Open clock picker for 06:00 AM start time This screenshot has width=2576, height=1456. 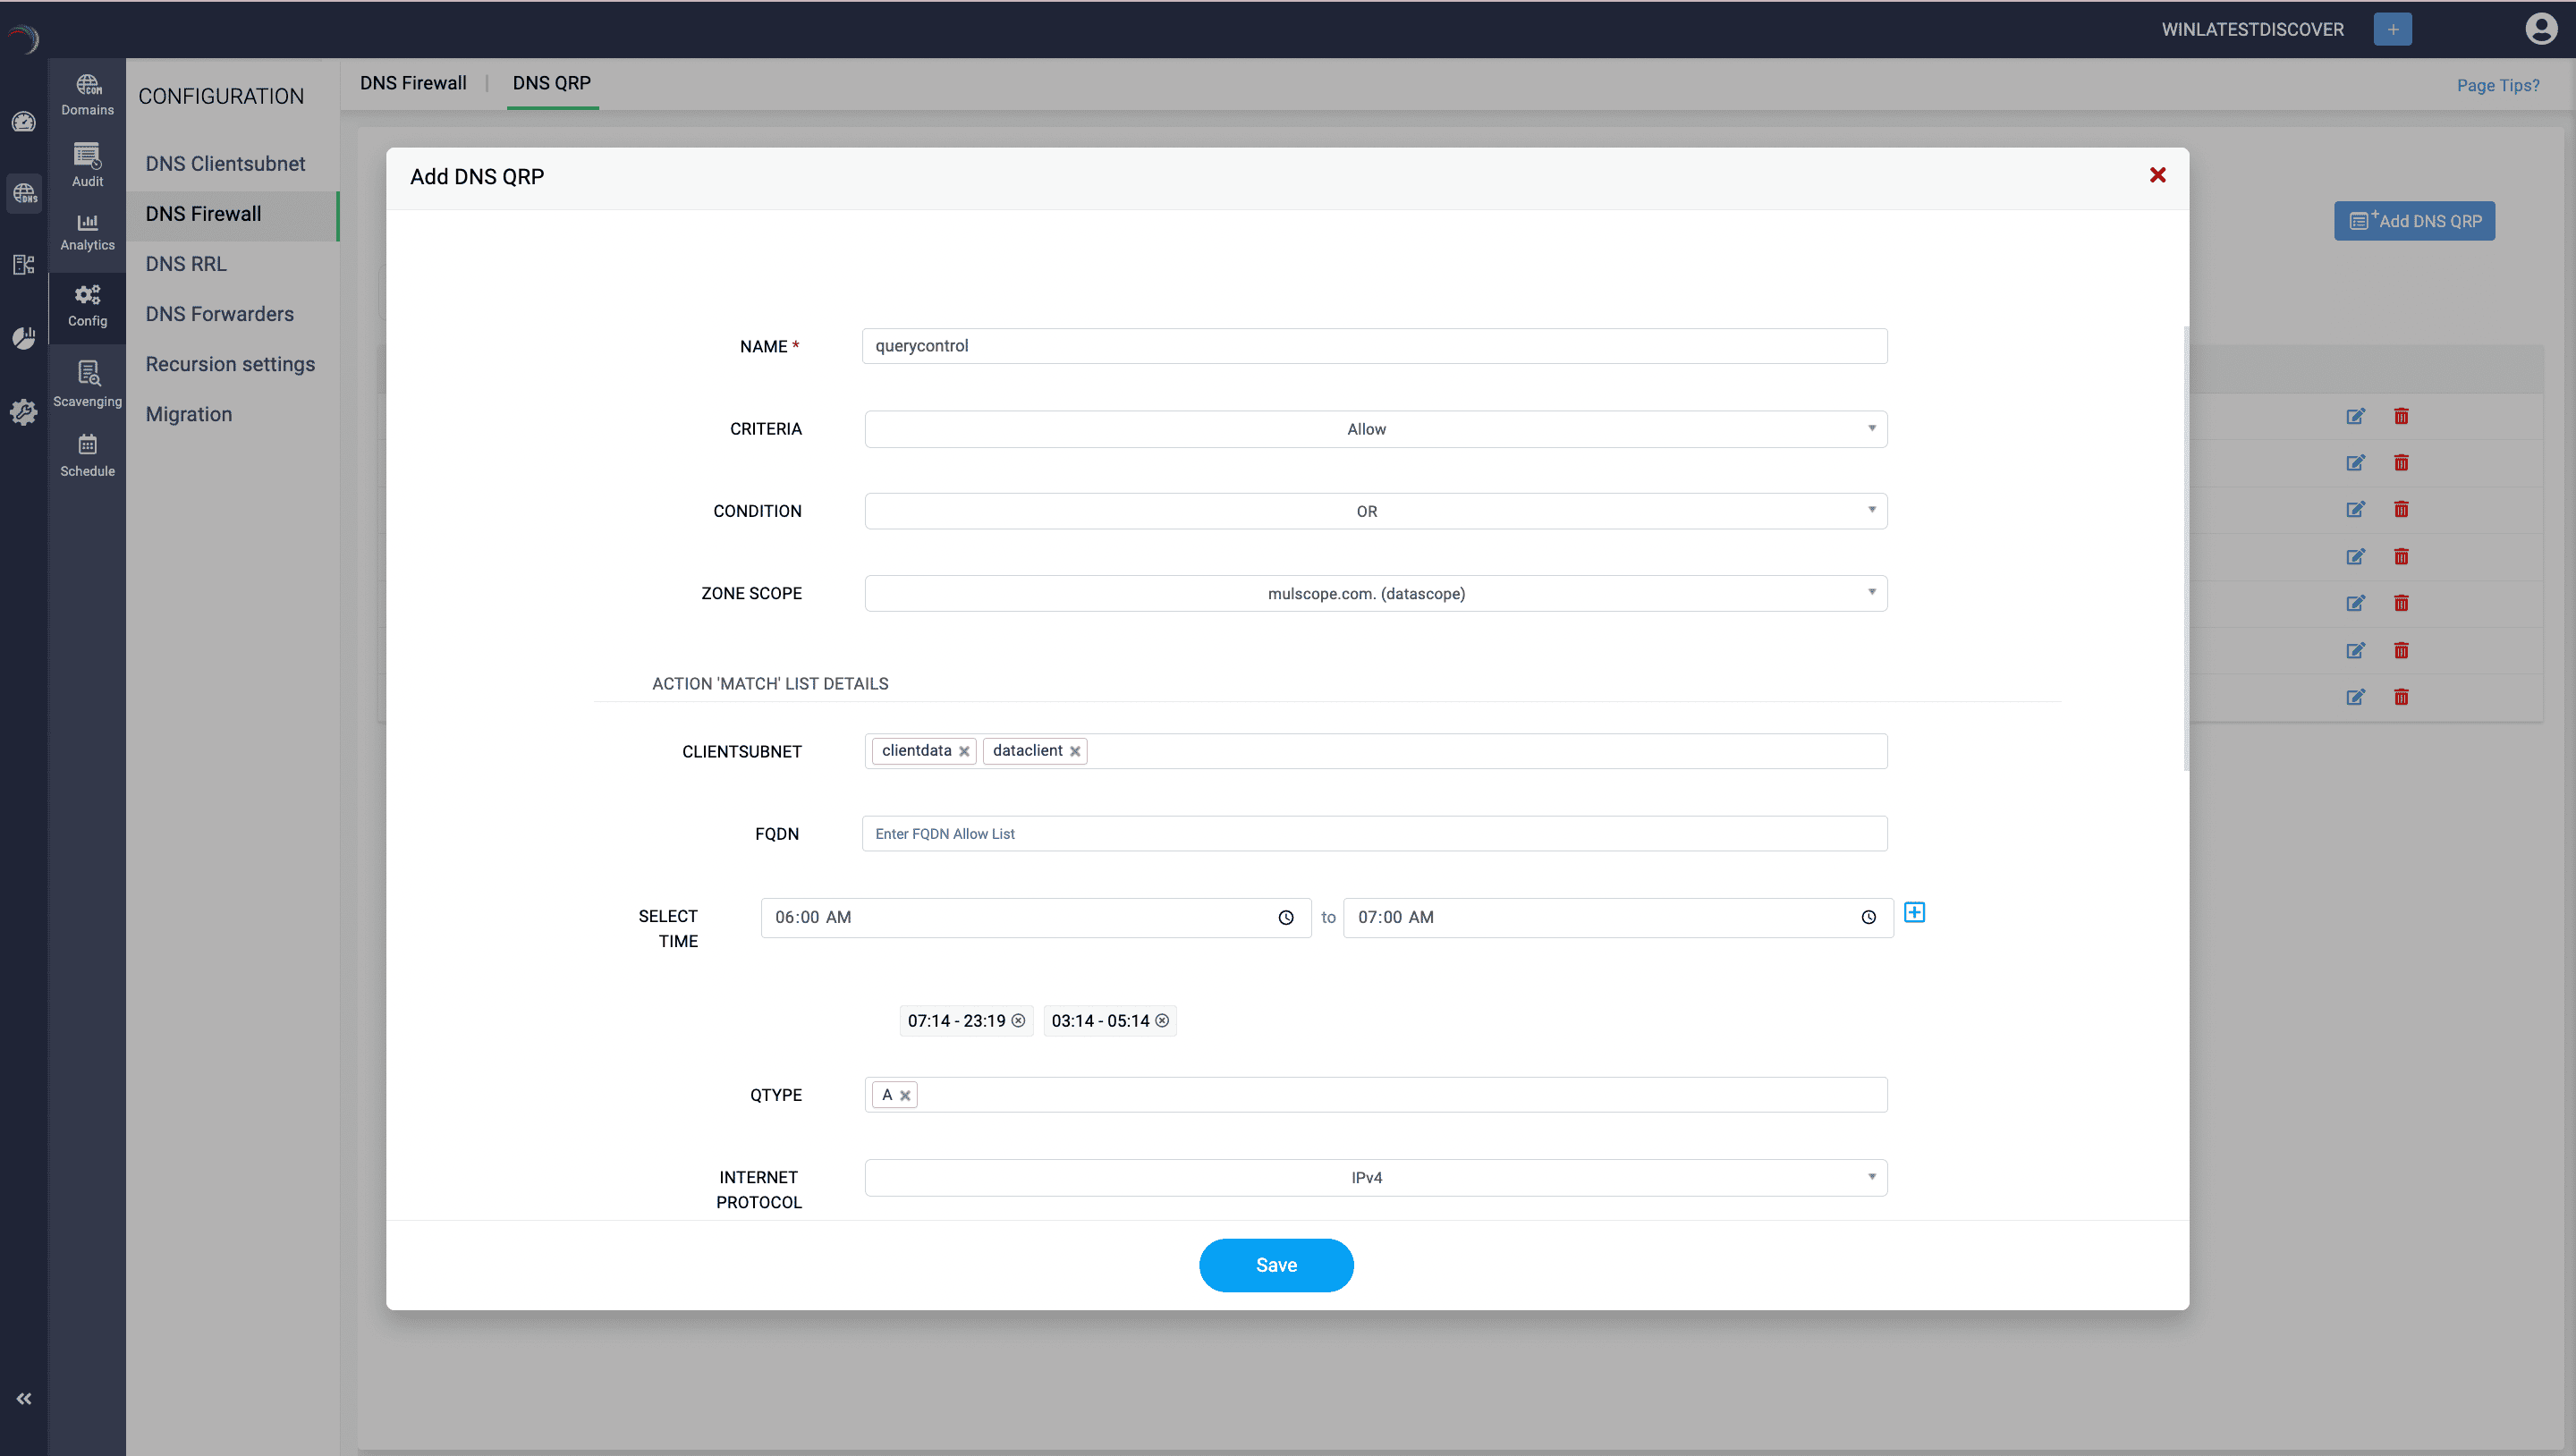pos(1285,917)
